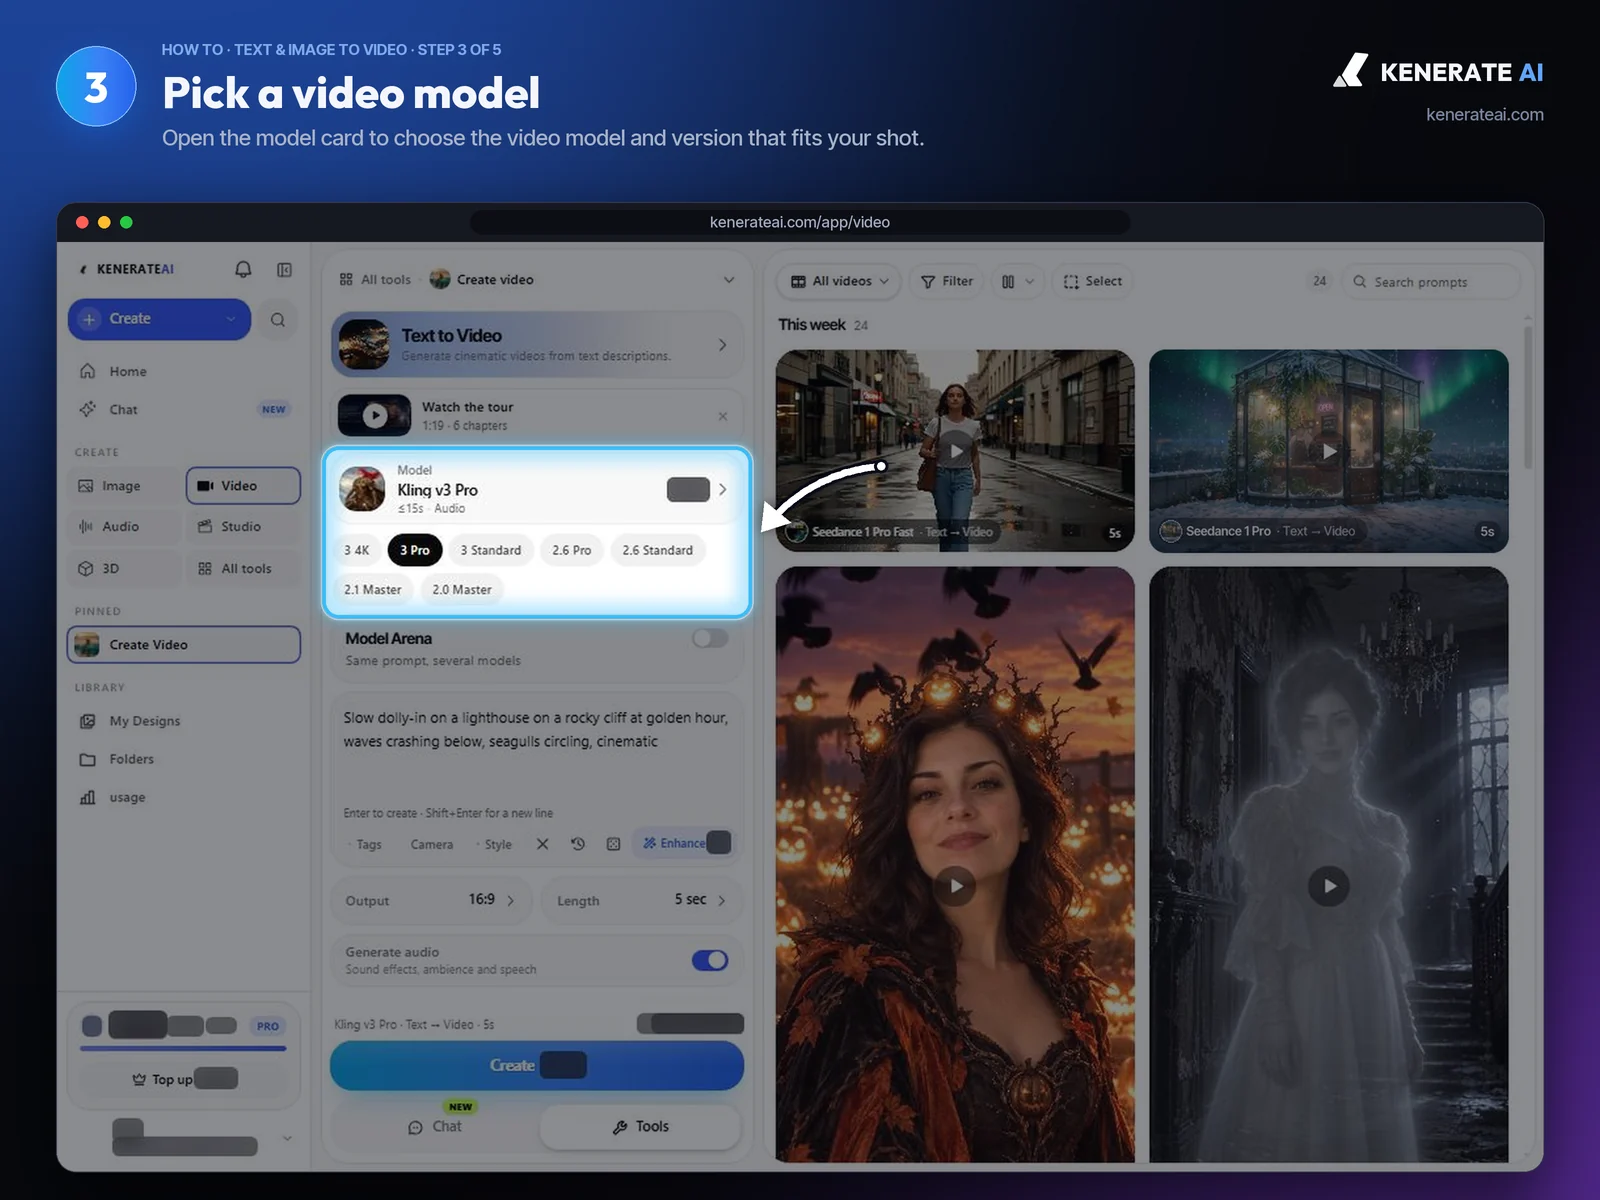Screen dimensions: 1600x1200
Task: Choose the 2.6 Pro model version
Action: point(572,550)
